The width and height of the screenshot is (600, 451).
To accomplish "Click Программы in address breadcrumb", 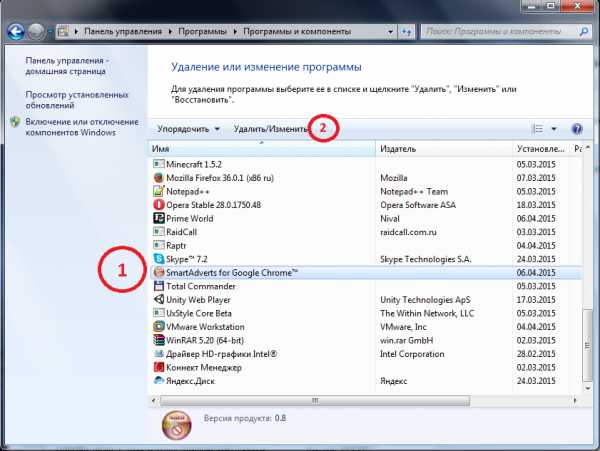I will 202,31.
